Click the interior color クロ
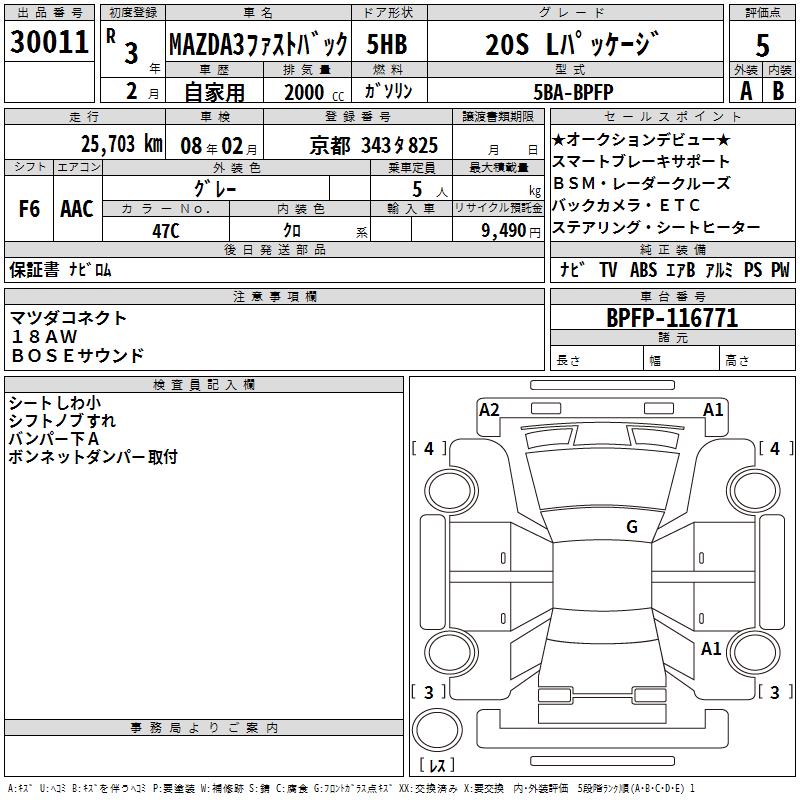Viewport: 800px width, 800px height. pyautogui.click(x=292, y=231)
